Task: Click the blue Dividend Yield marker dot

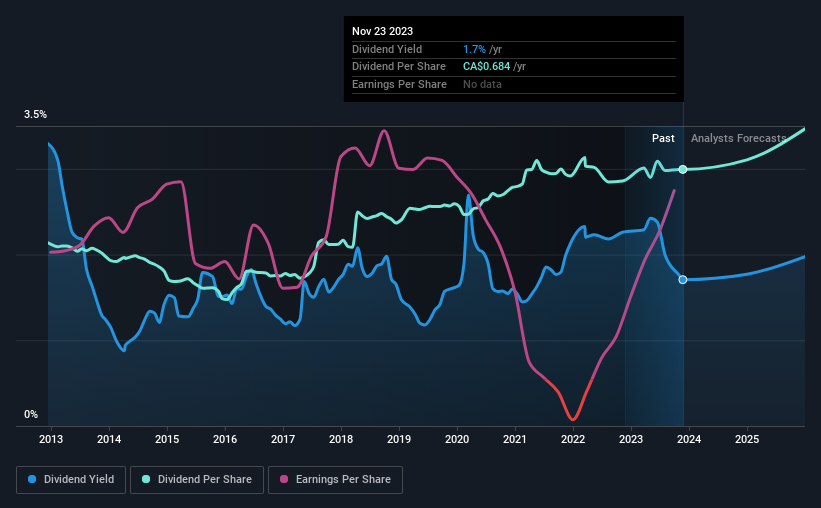Action: point(683,280)
